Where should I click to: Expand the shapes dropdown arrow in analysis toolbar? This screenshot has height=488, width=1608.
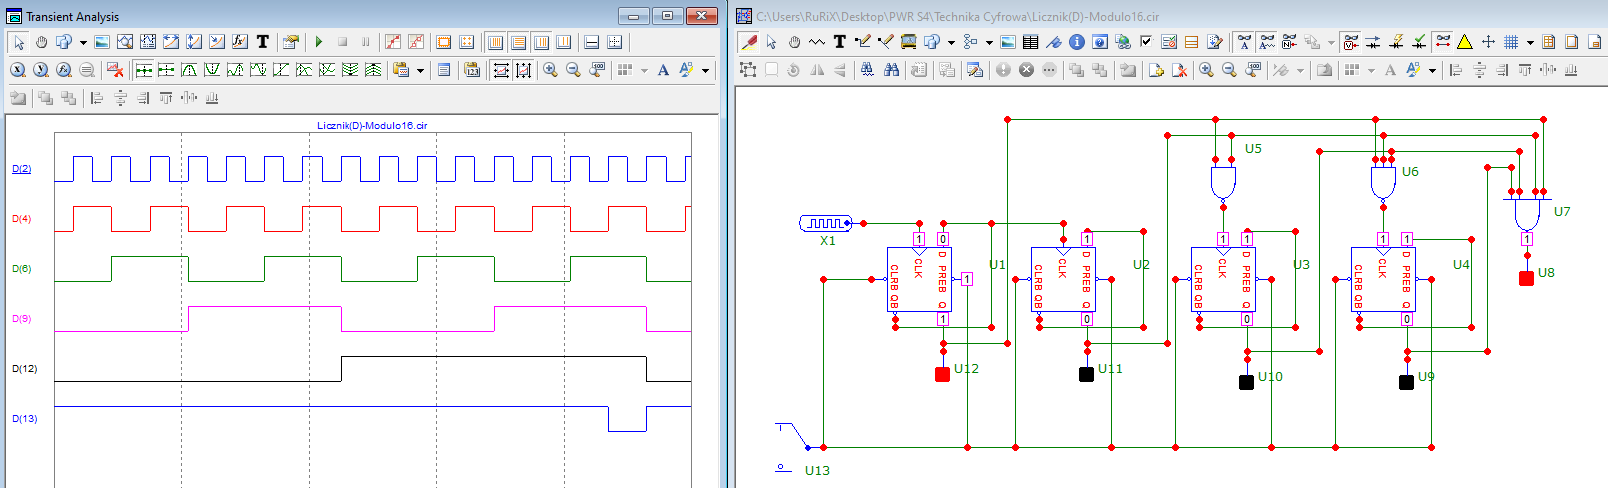pos(83,42)
